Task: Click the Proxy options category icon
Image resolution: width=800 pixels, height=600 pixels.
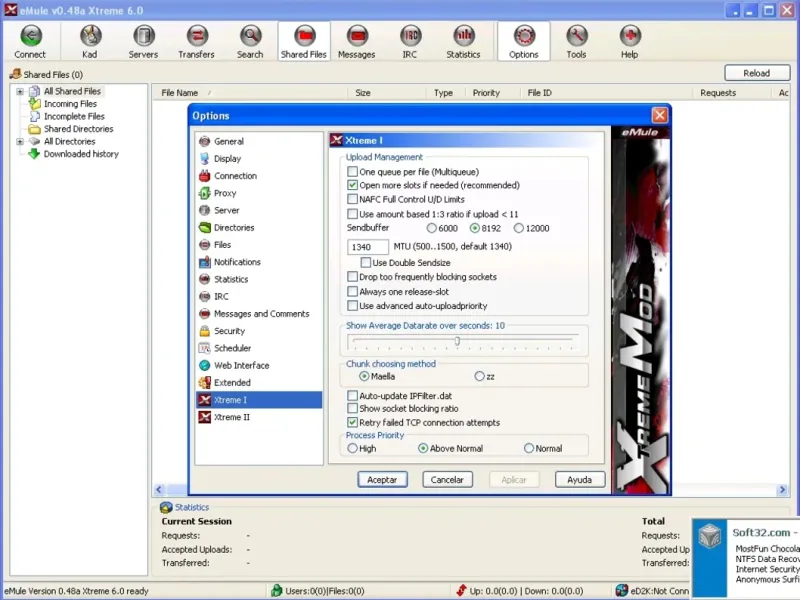Action: pos(205,193)
